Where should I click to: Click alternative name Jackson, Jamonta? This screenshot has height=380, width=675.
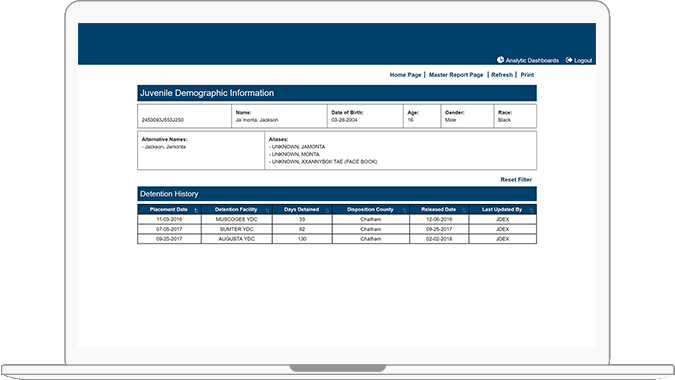coord(164,147)
